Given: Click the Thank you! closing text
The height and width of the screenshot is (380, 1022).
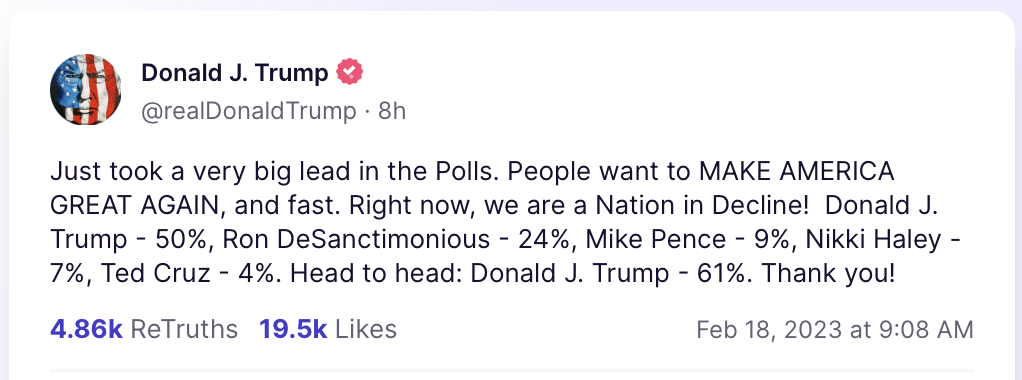Looking at the screenshot, I should (828, 274).
